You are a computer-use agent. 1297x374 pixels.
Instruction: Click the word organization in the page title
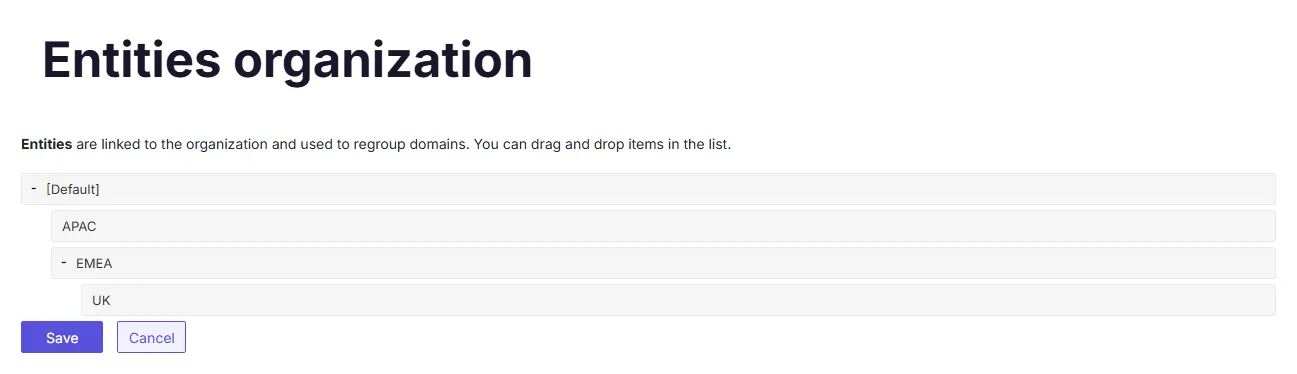click(x=383, y=60)
